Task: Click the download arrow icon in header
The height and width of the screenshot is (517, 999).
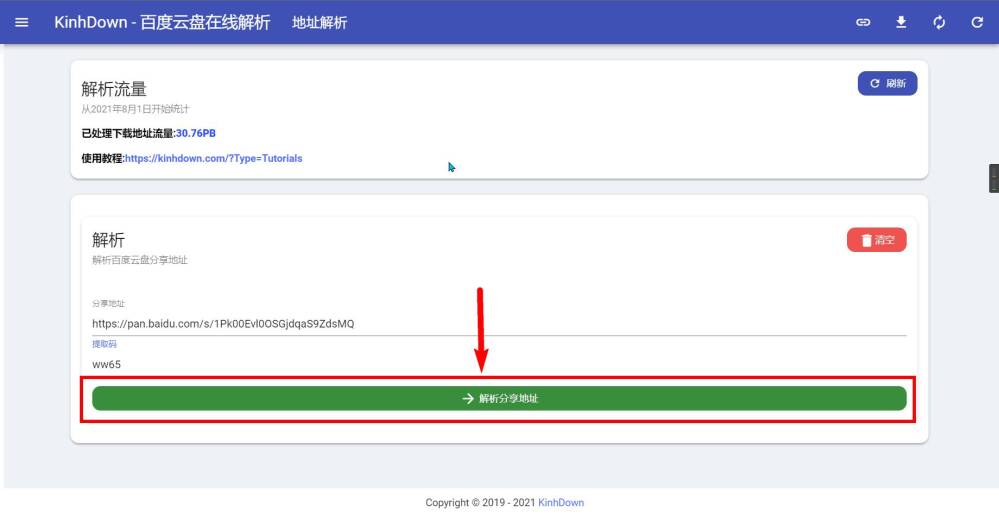Action: click(x=901, y=22)
